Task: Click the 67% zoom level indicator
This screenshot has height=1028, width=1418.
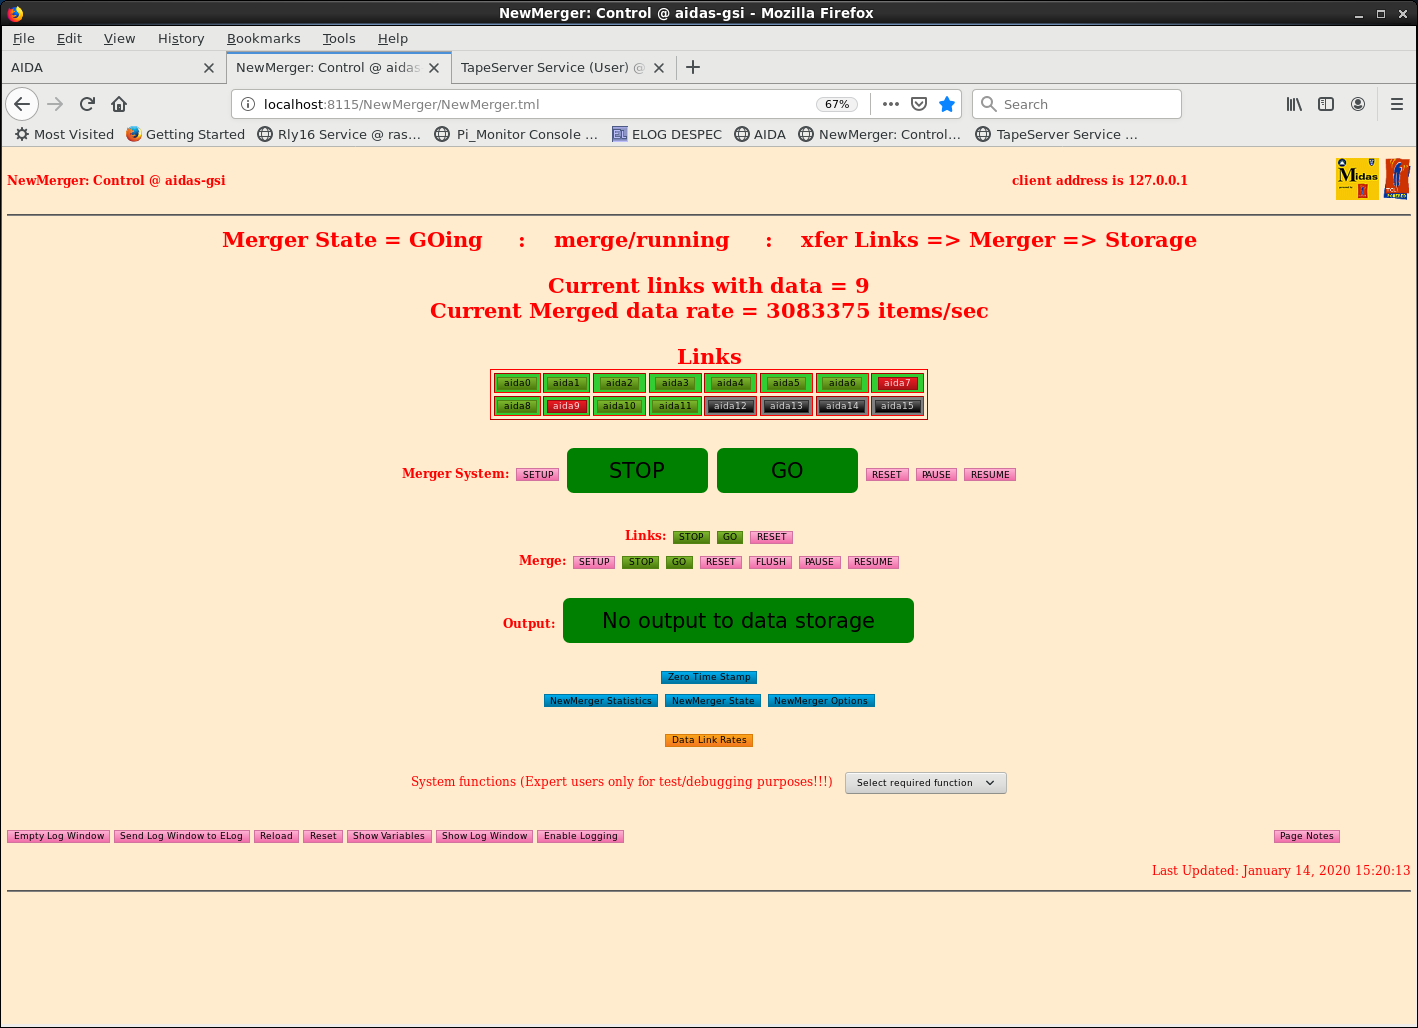Action: point(837,104)
